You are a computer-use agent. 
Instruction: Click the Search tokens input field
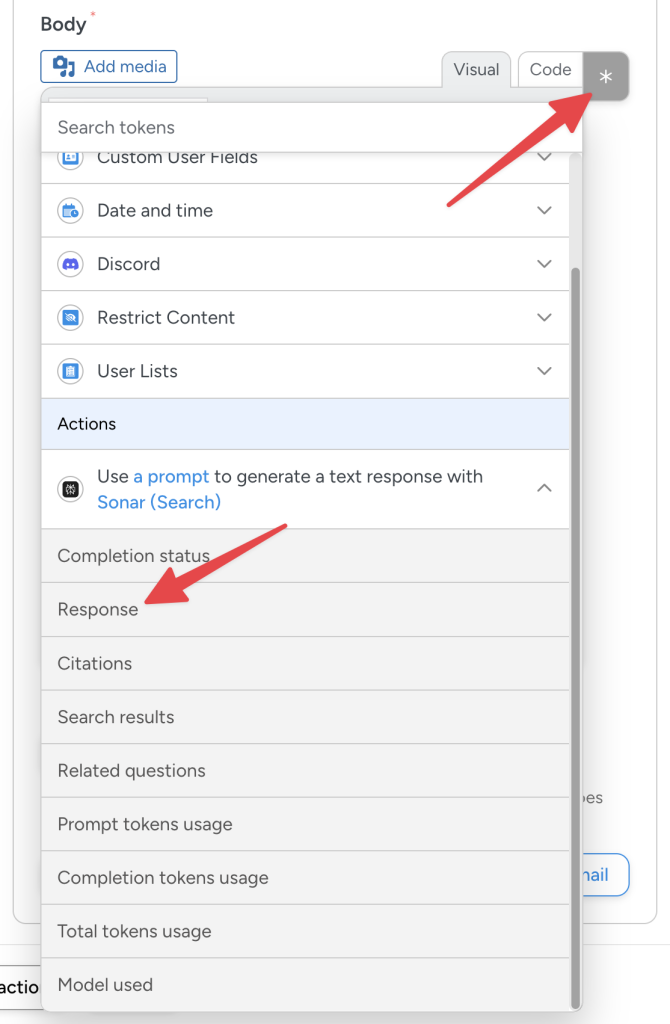(x=200, y=127)
